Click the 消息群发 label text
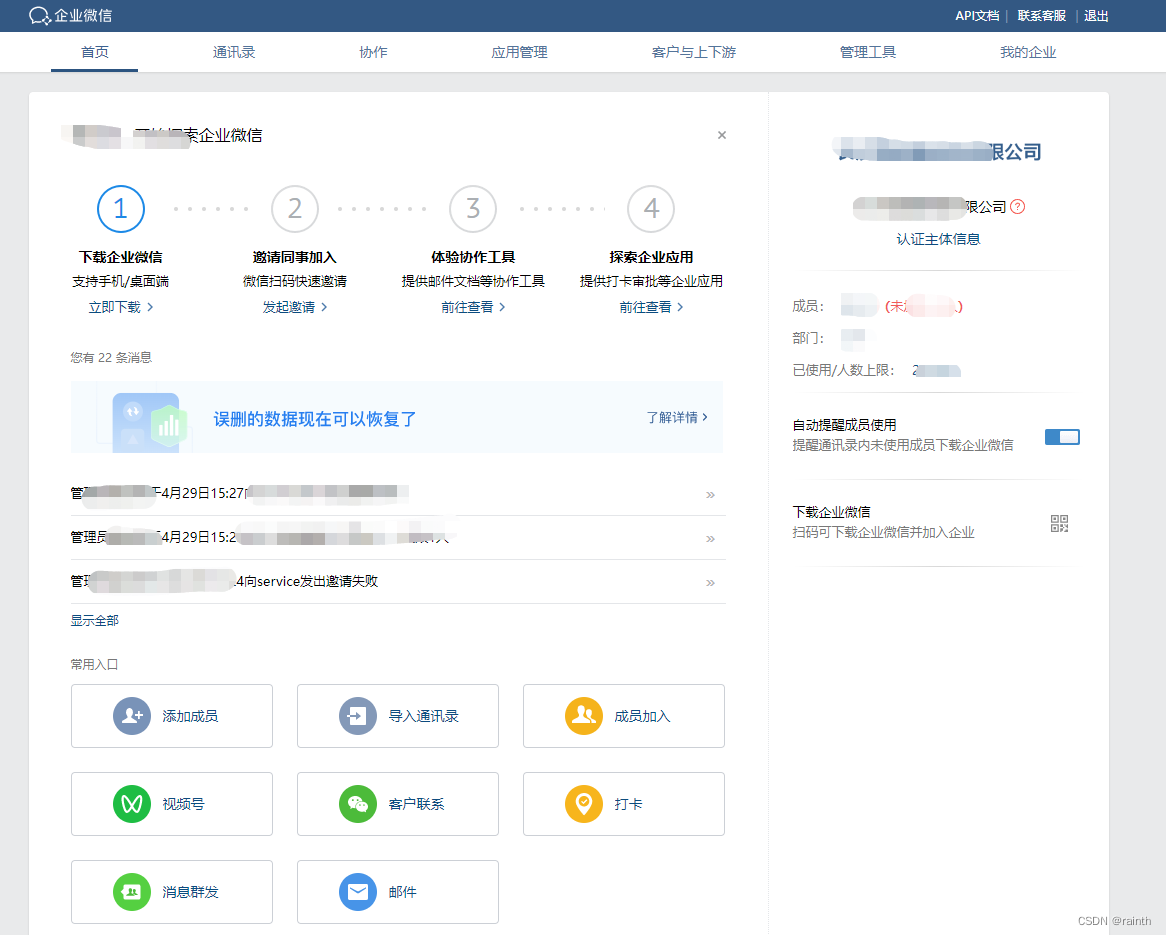The image size is (1166, 935). 190,892
